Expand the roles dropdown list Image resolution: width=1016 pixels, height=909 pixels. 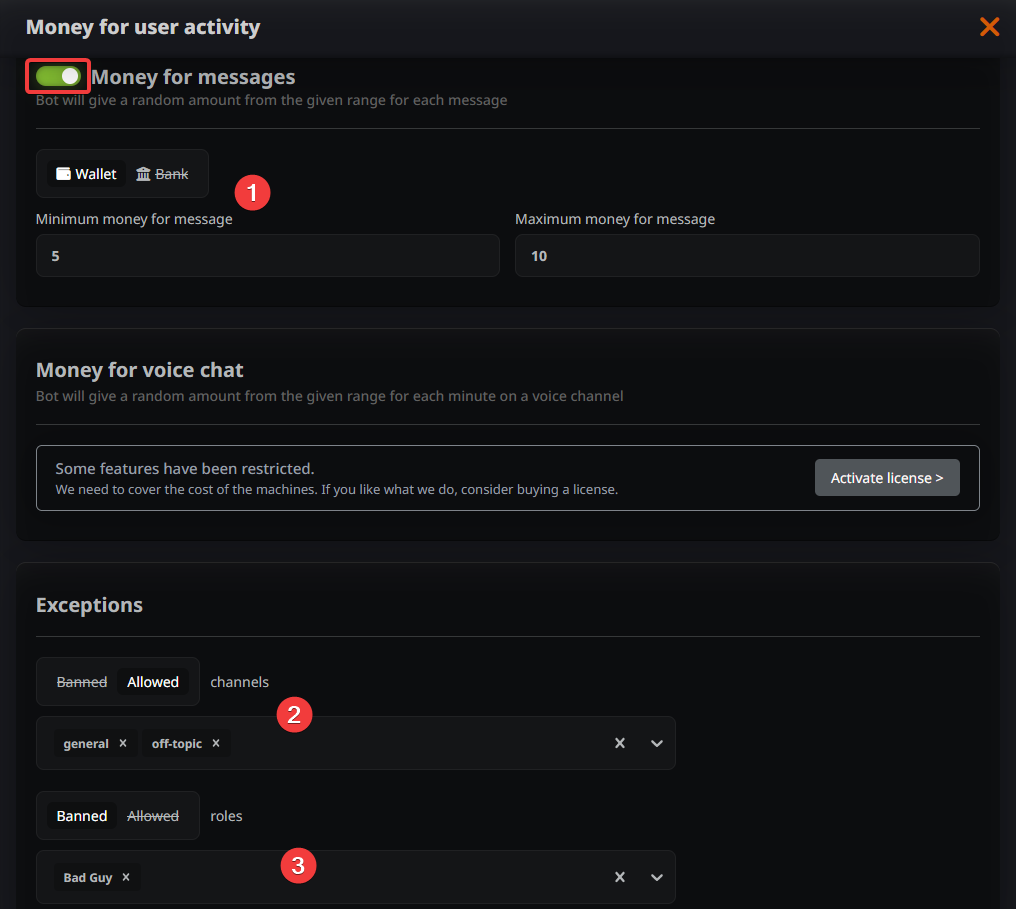point(657,877)
